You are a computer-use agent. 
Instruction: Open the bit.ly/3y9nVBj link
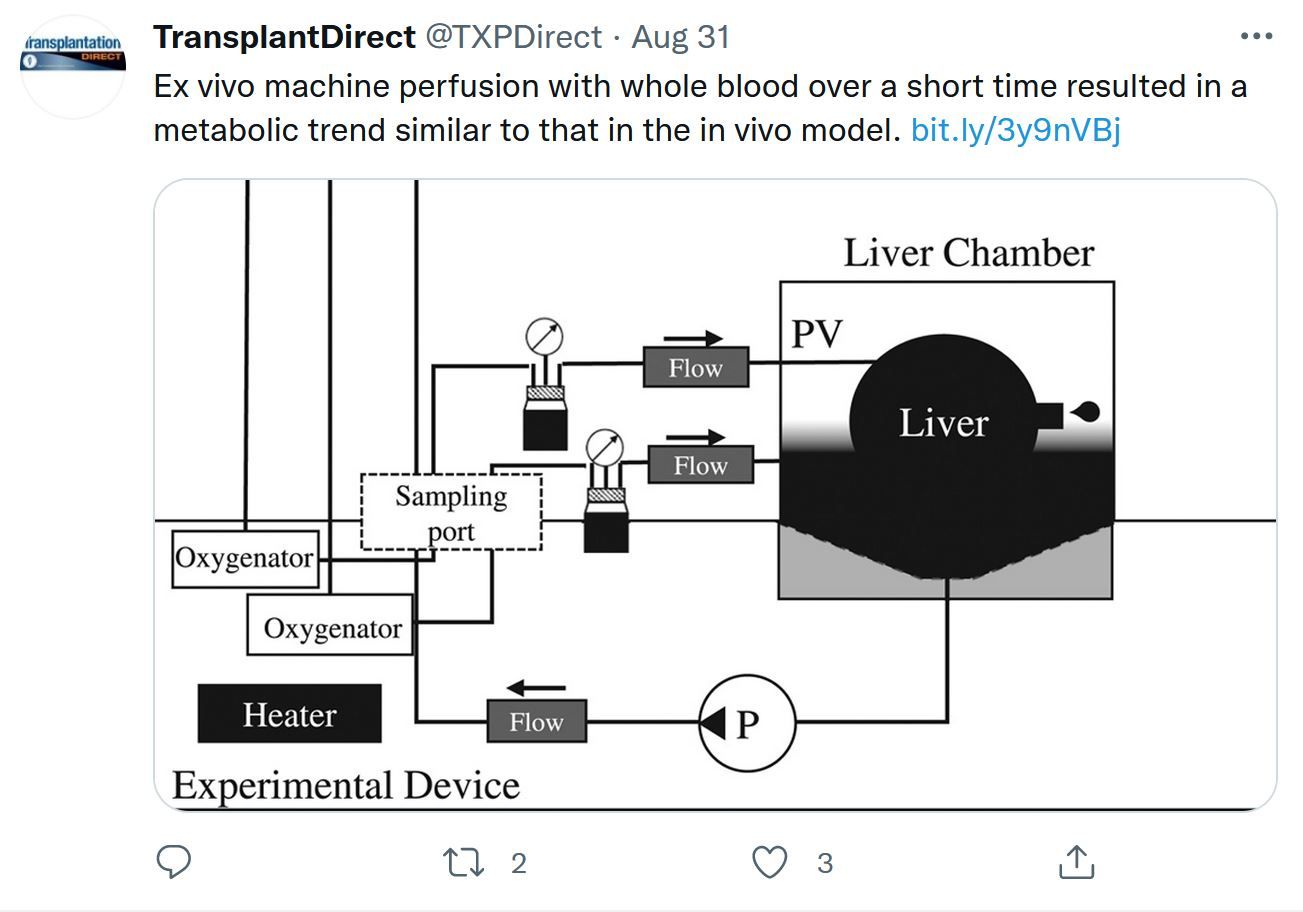(1016, 130)
